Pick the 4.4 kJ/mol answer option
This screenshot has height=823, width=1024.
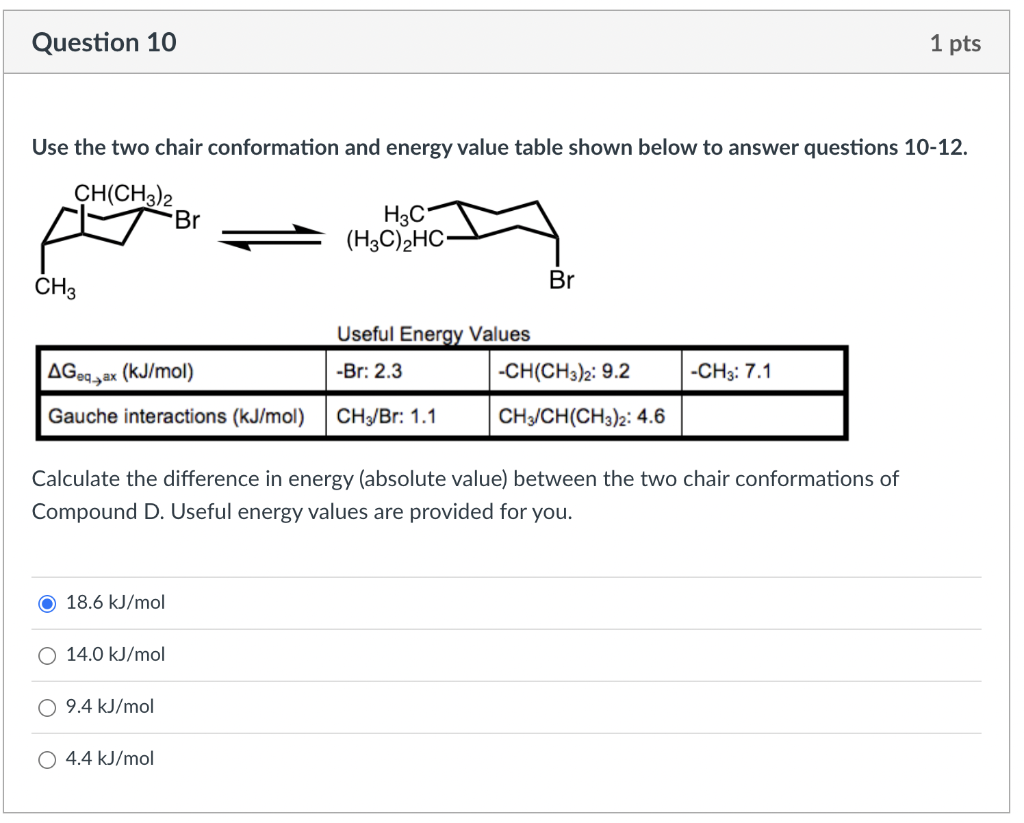click(x=46, y=759)
